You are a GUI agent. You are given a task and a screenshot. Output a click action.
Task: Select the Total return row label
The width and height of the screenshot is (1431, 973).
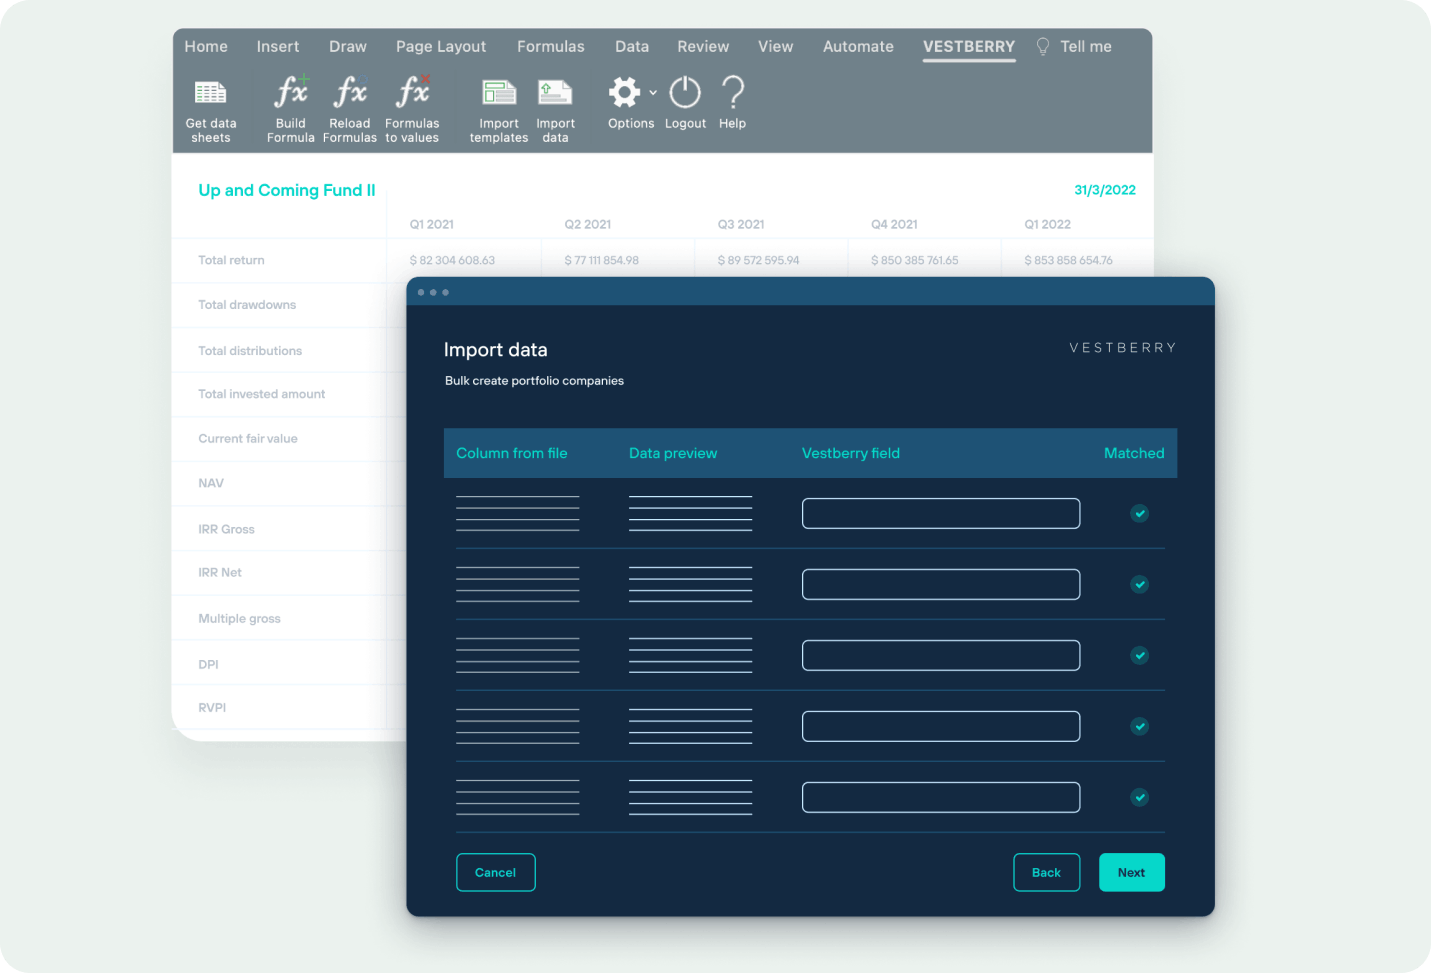pos(231,260)
